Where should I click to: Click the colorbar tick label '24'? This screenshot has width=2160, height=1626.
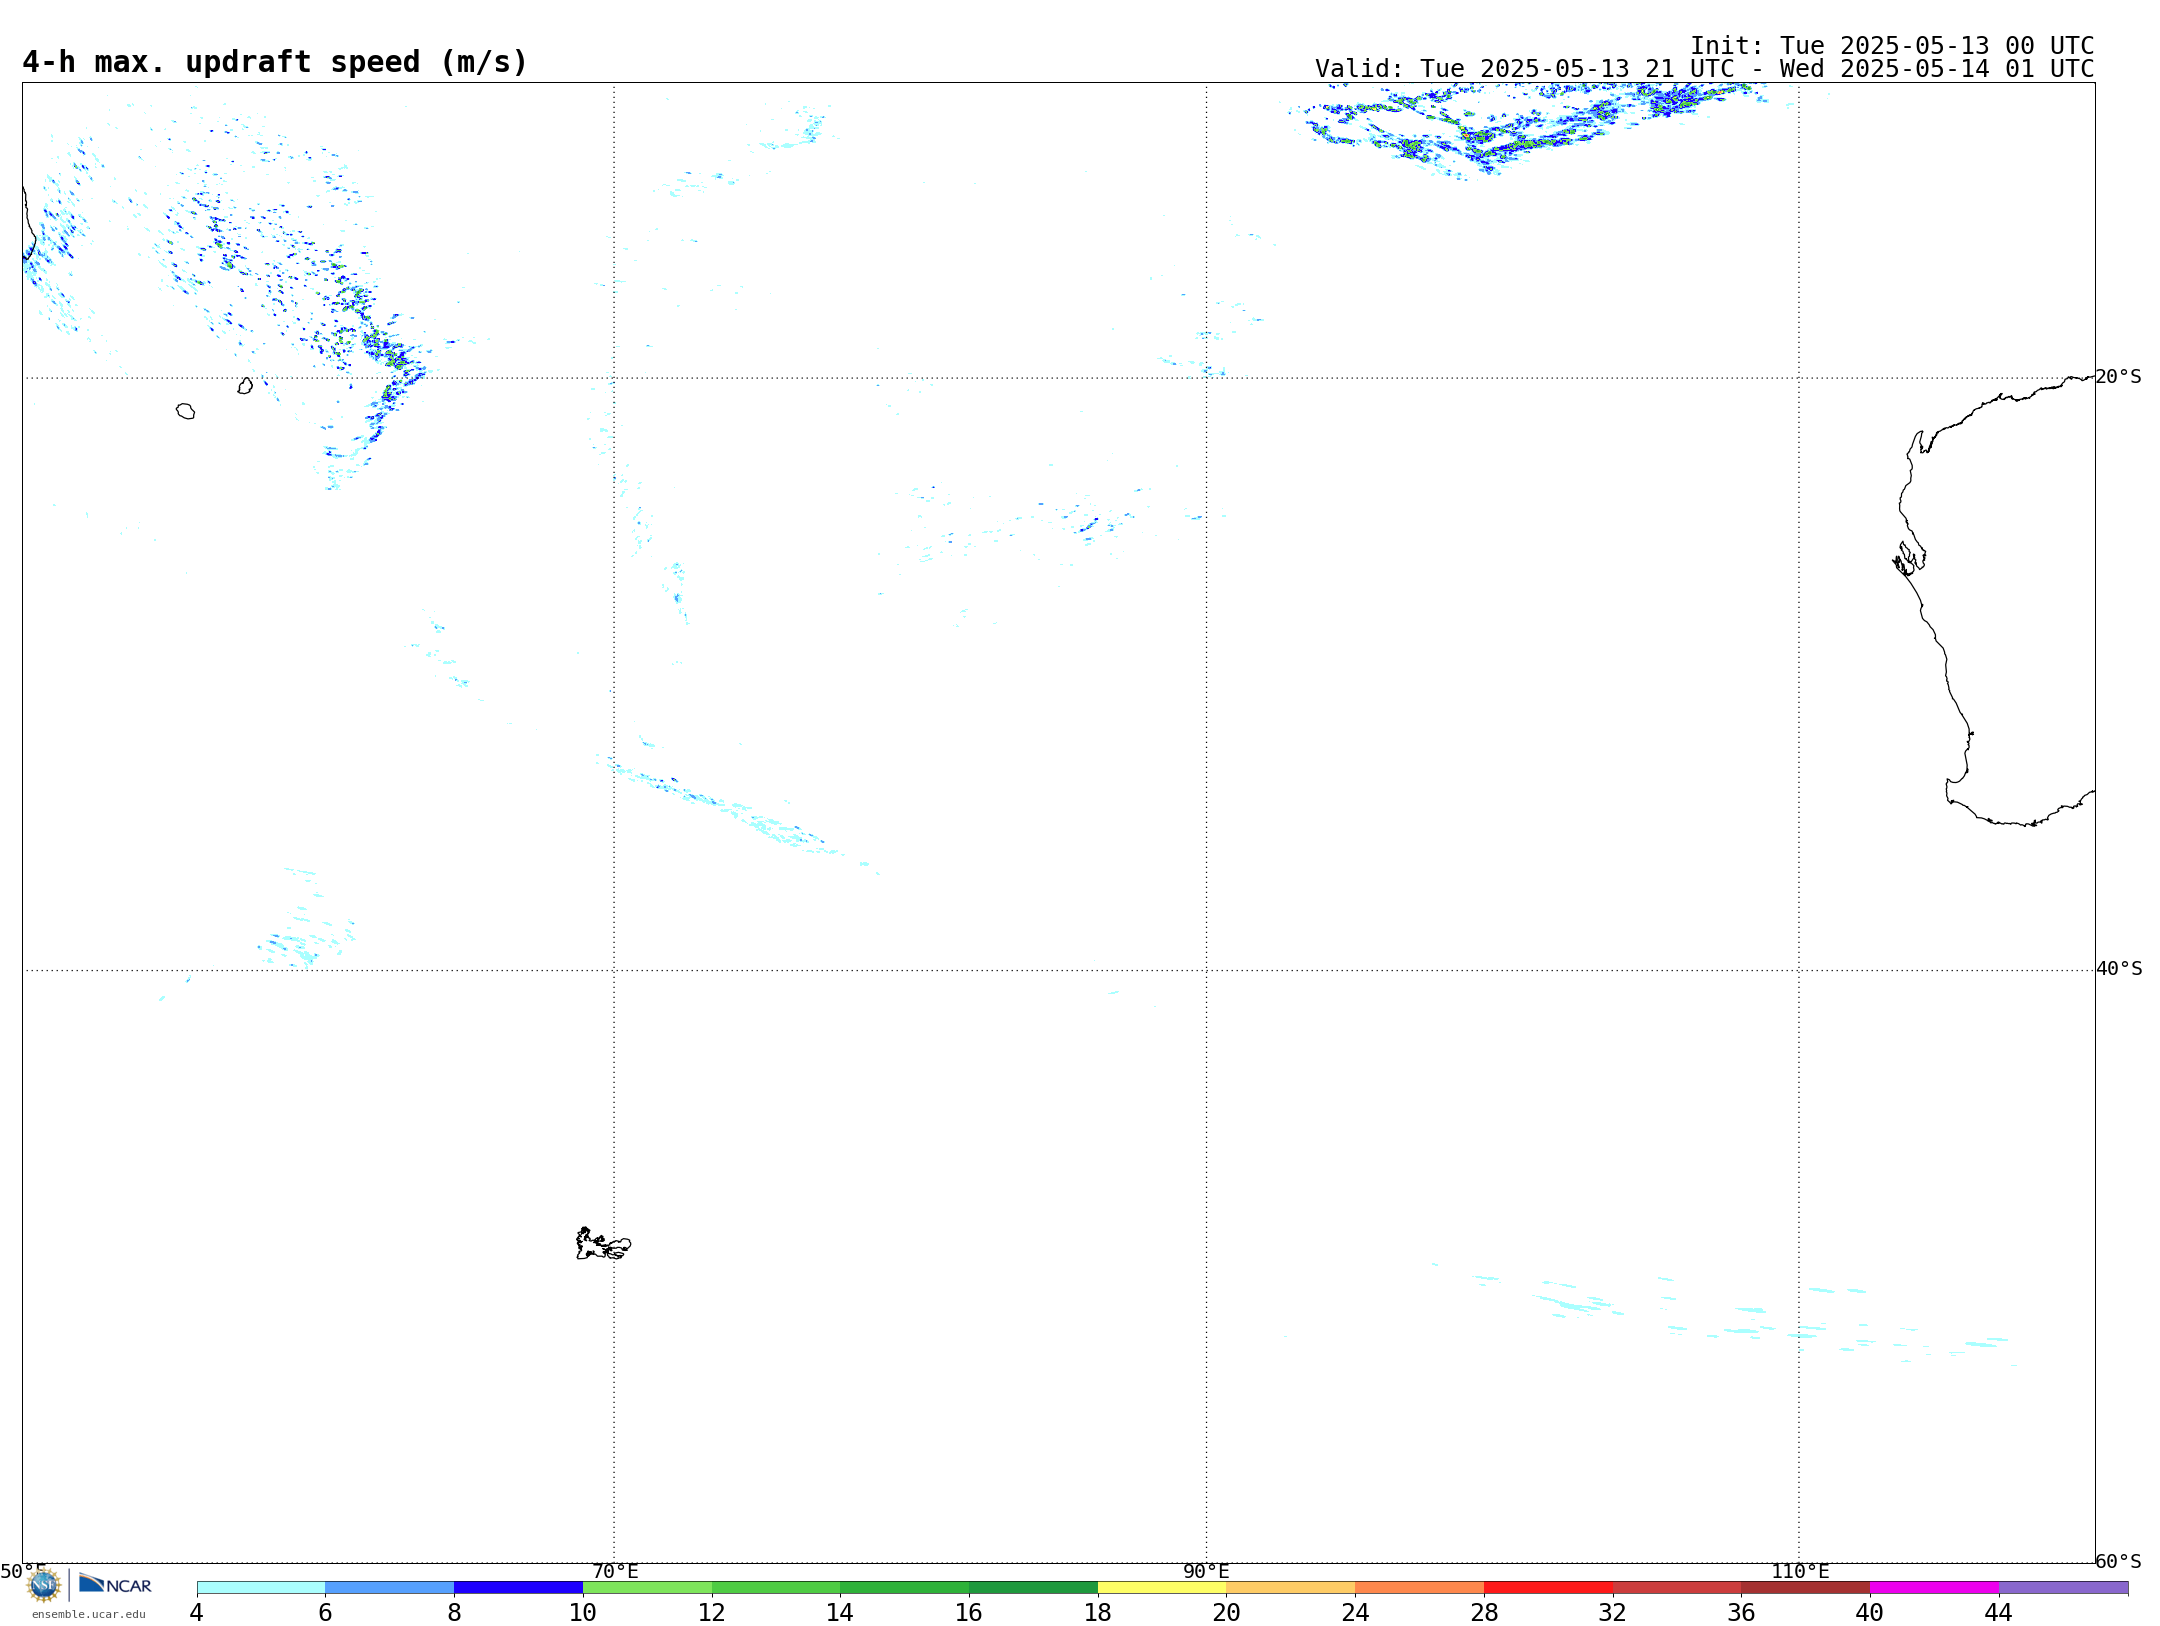coord(1355,1612)
